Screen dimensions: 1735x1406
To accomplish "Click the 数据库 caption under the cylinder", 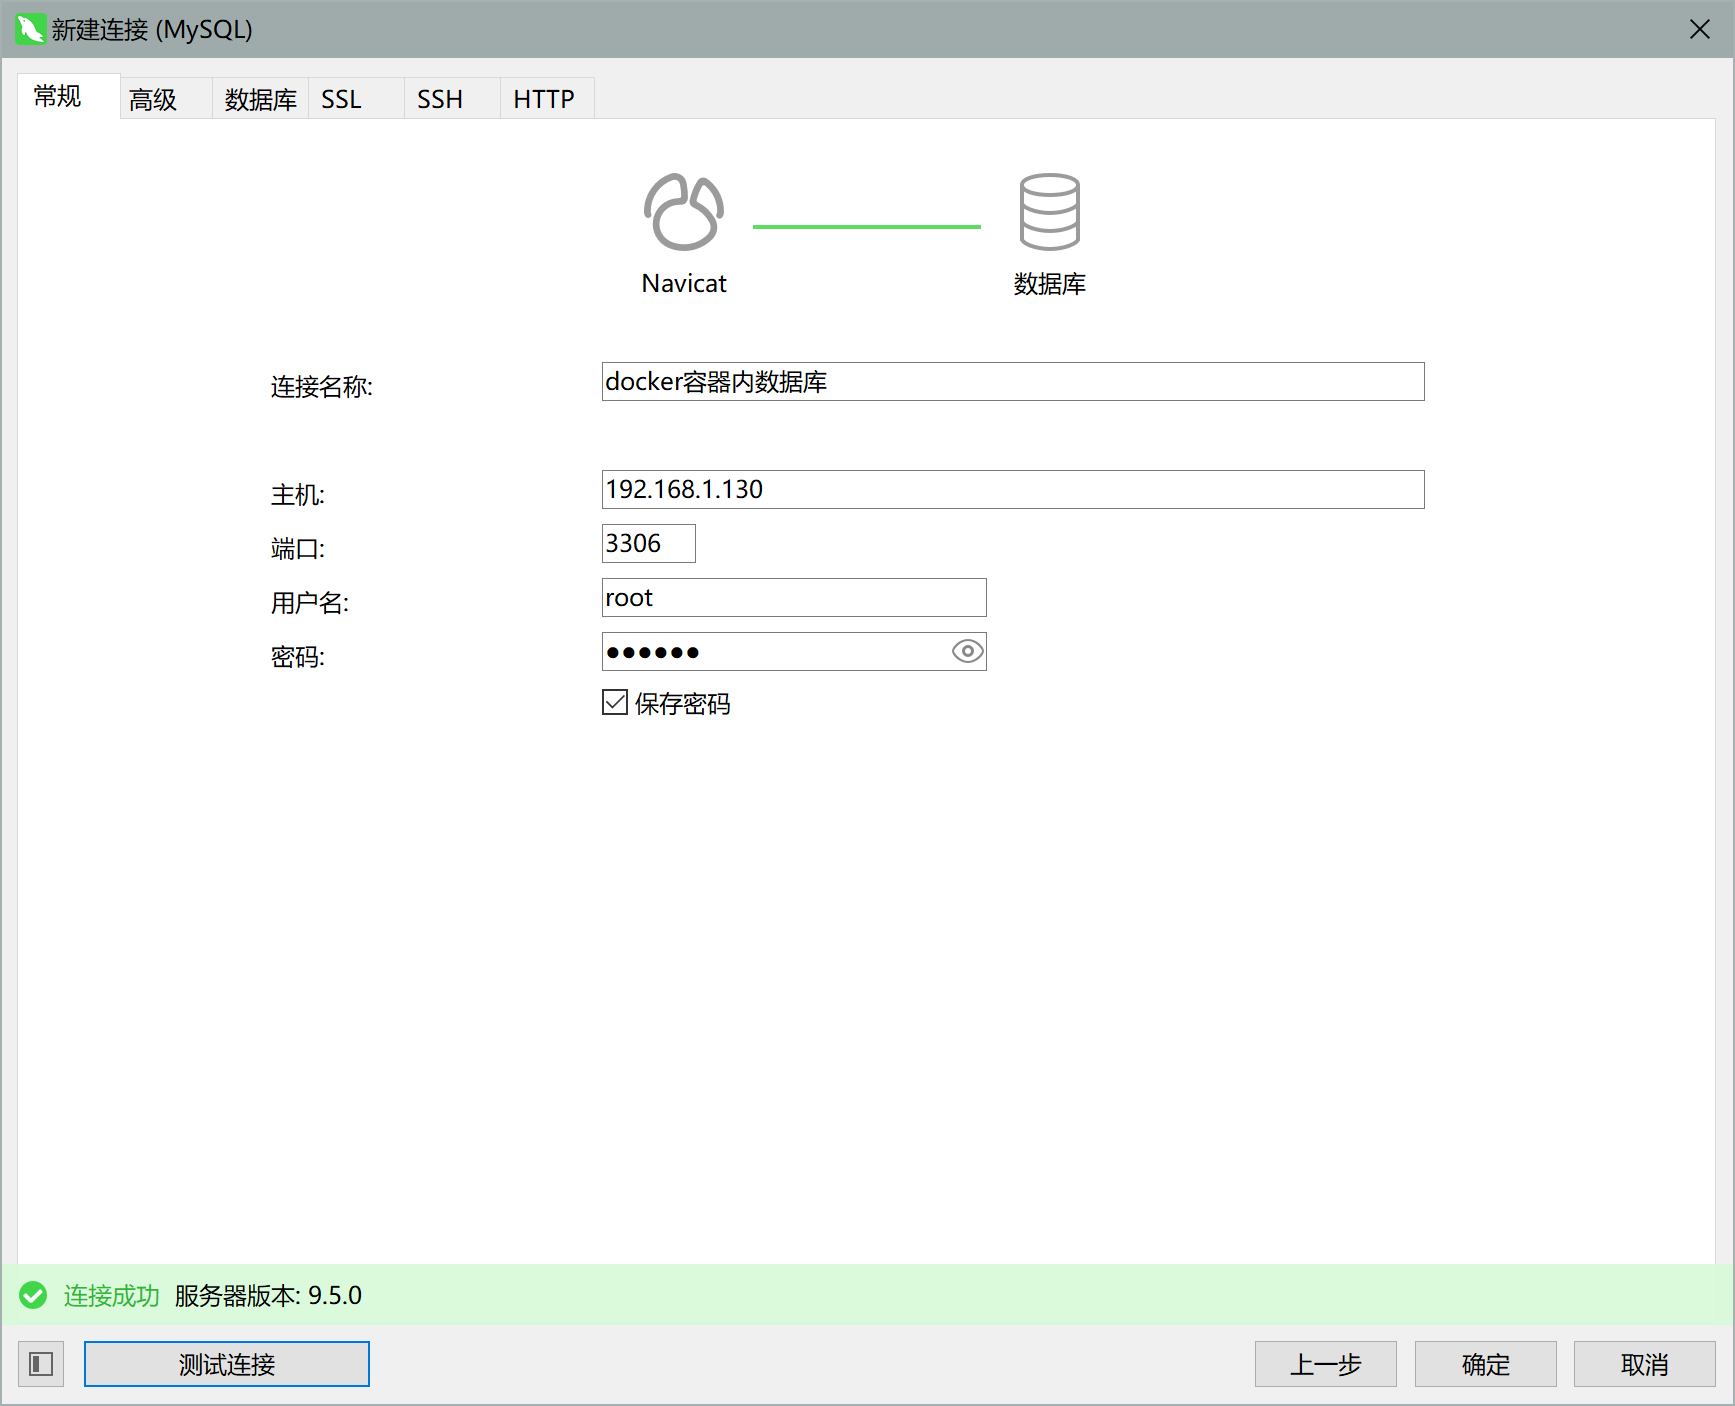I will pyautogui.click(x=1050, y=284).
